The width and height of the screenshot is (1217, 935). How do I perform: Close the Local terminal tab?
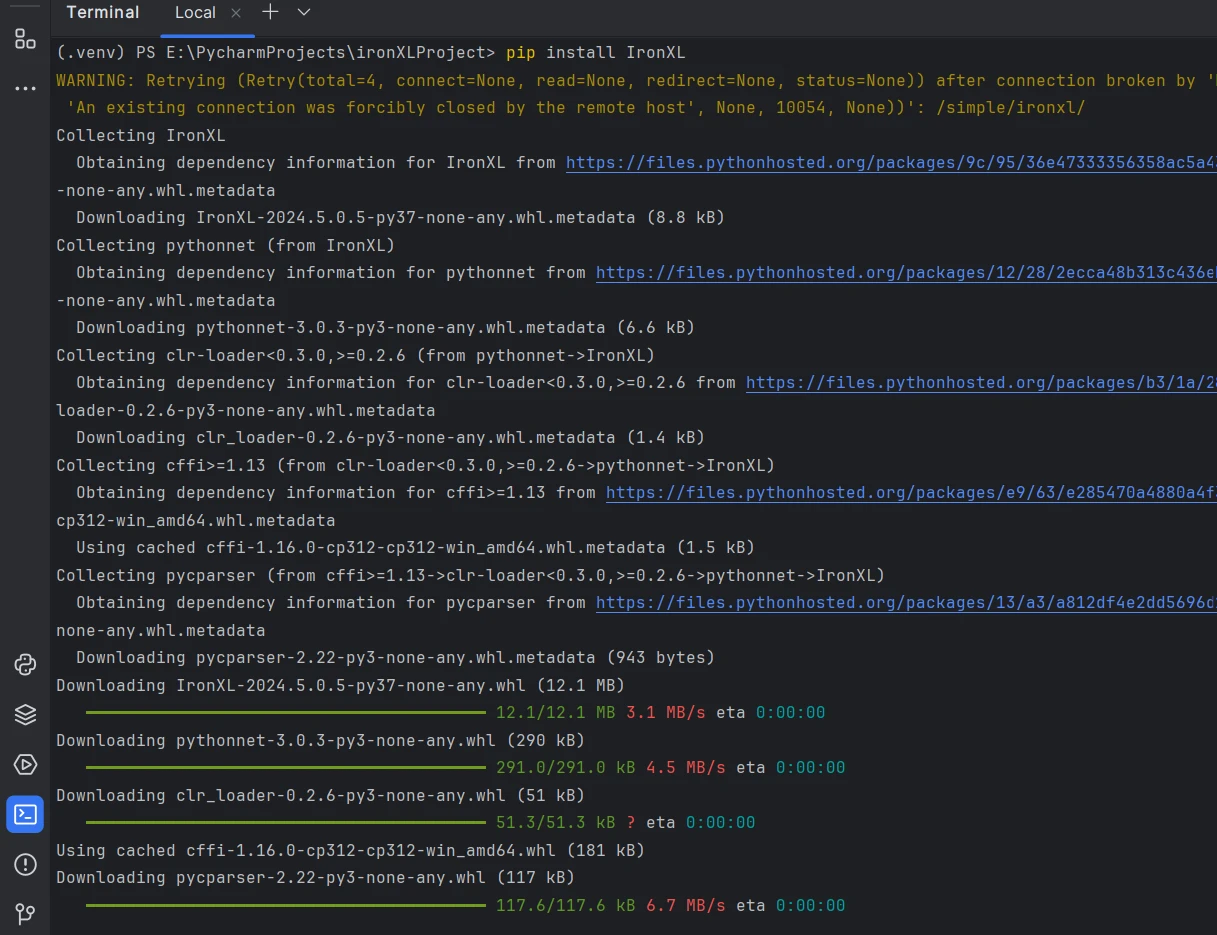[x=236, y=13]
